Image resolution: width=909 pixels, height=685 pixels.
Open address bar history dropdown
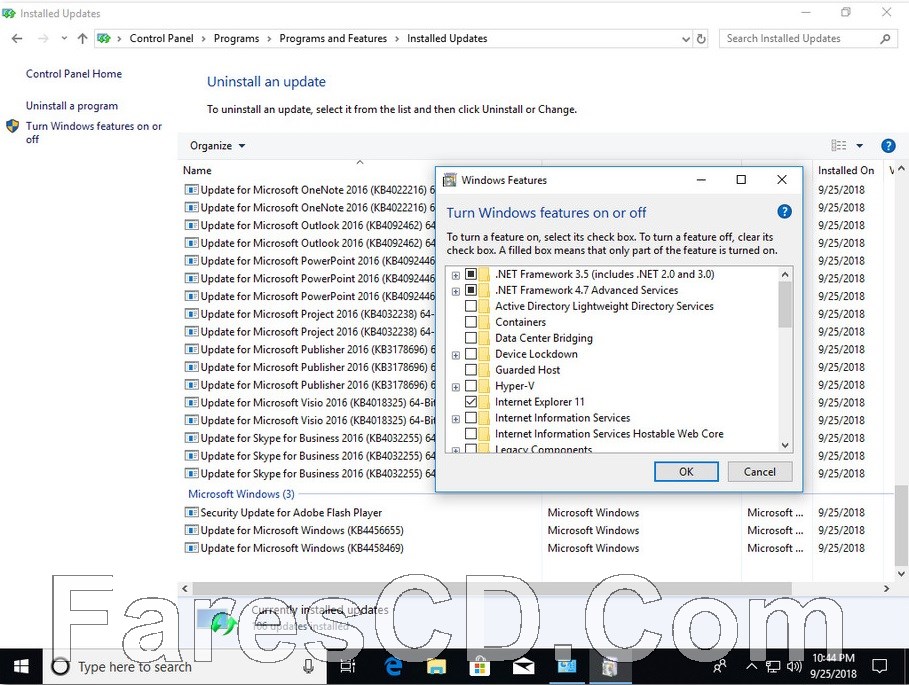click(x=686, y=39)
